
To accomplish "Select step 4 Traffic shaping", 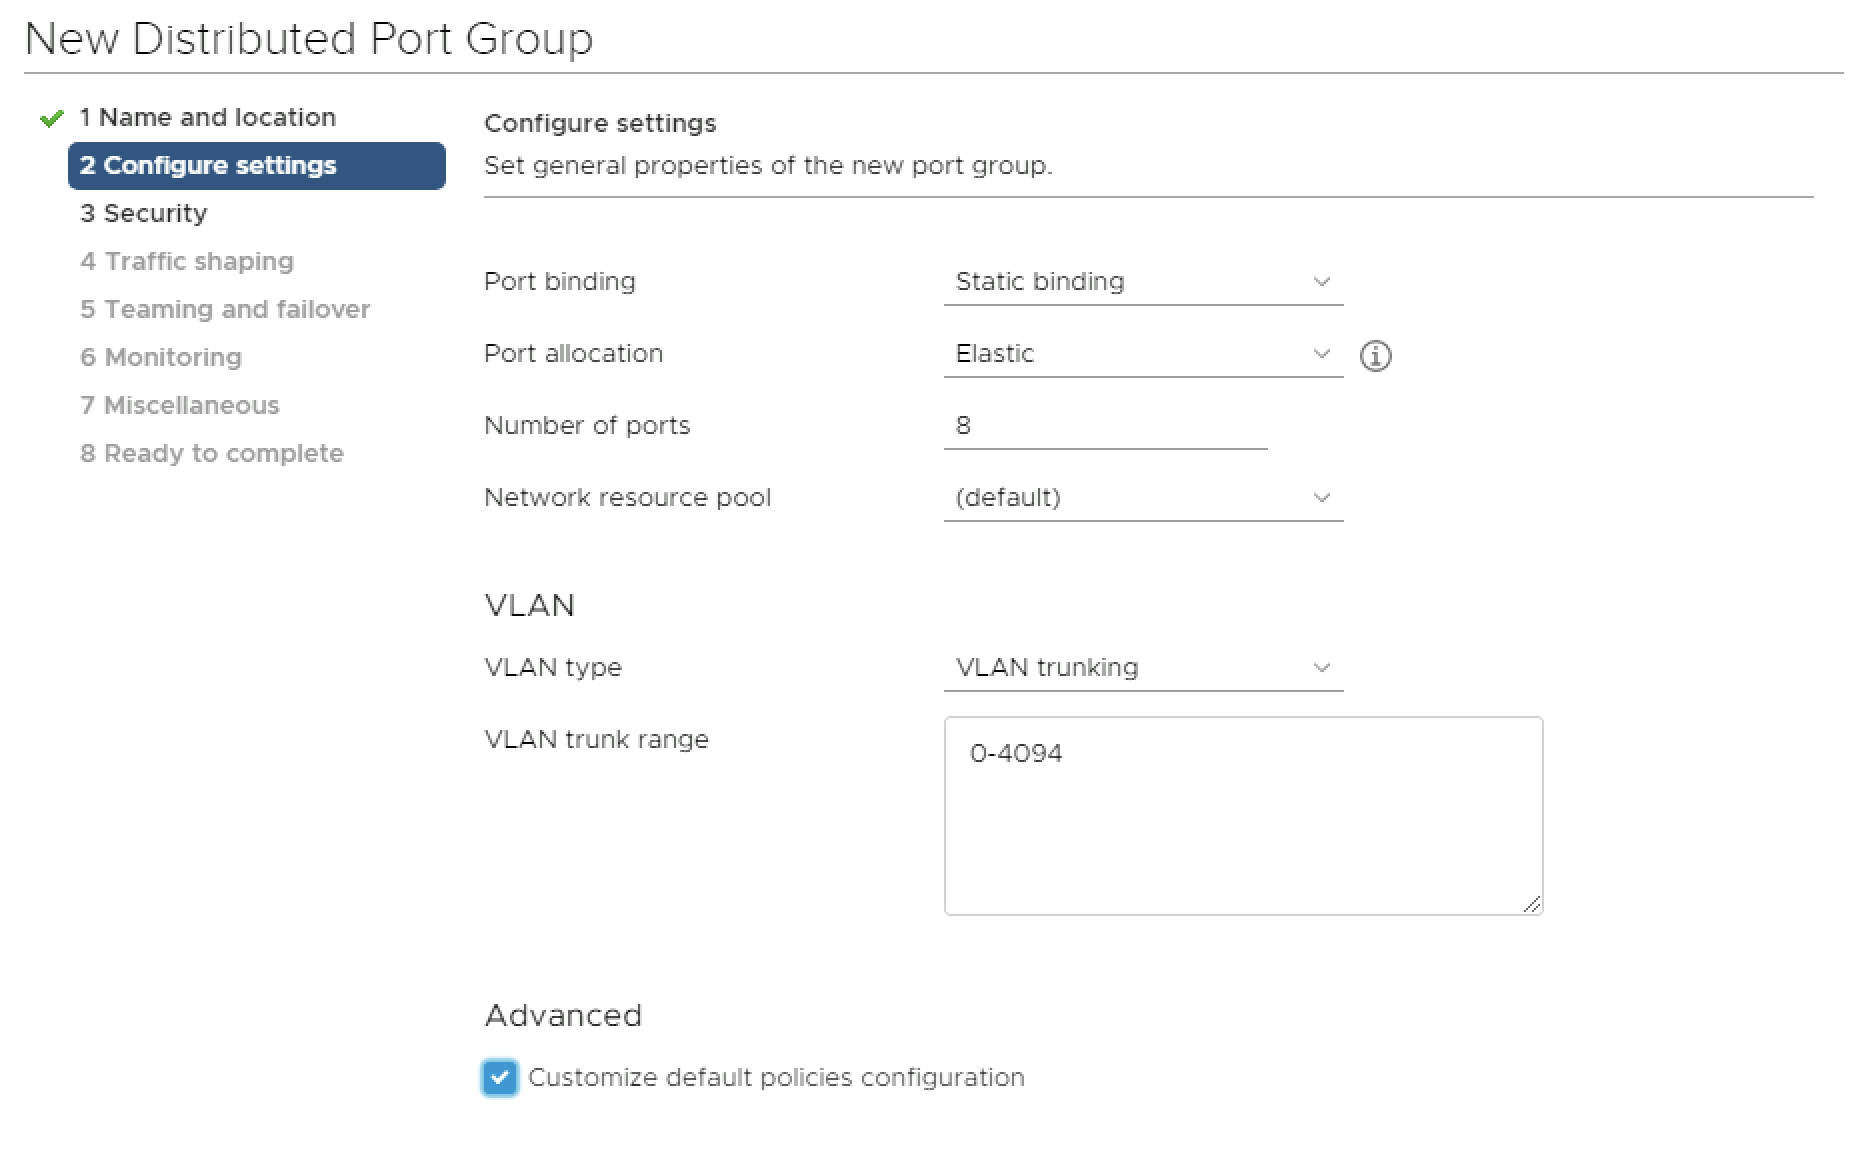I will tap(187, 262).
